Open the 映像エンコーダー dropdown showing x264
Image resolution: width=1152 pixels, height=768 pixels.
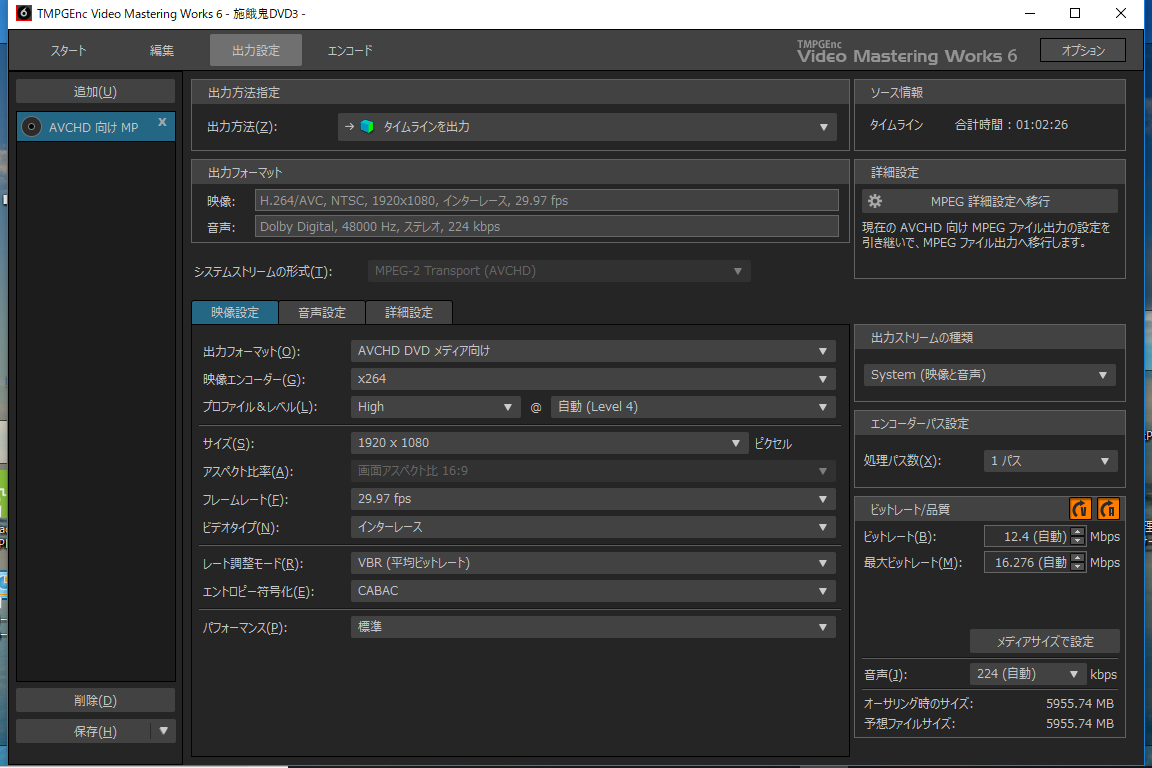pyautogui.click(x=593, y=379)
